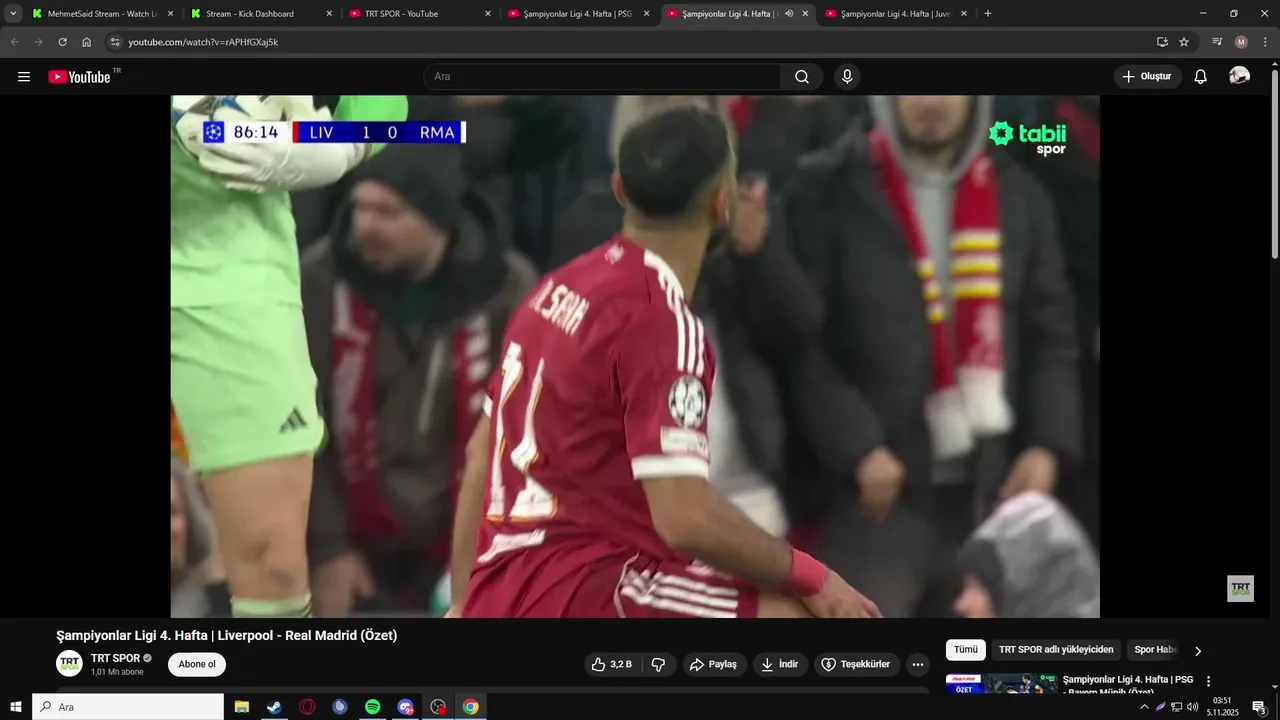1280x720 pixels.
Task: Open OBS Studio from taskbar
Action: point(438,707)
